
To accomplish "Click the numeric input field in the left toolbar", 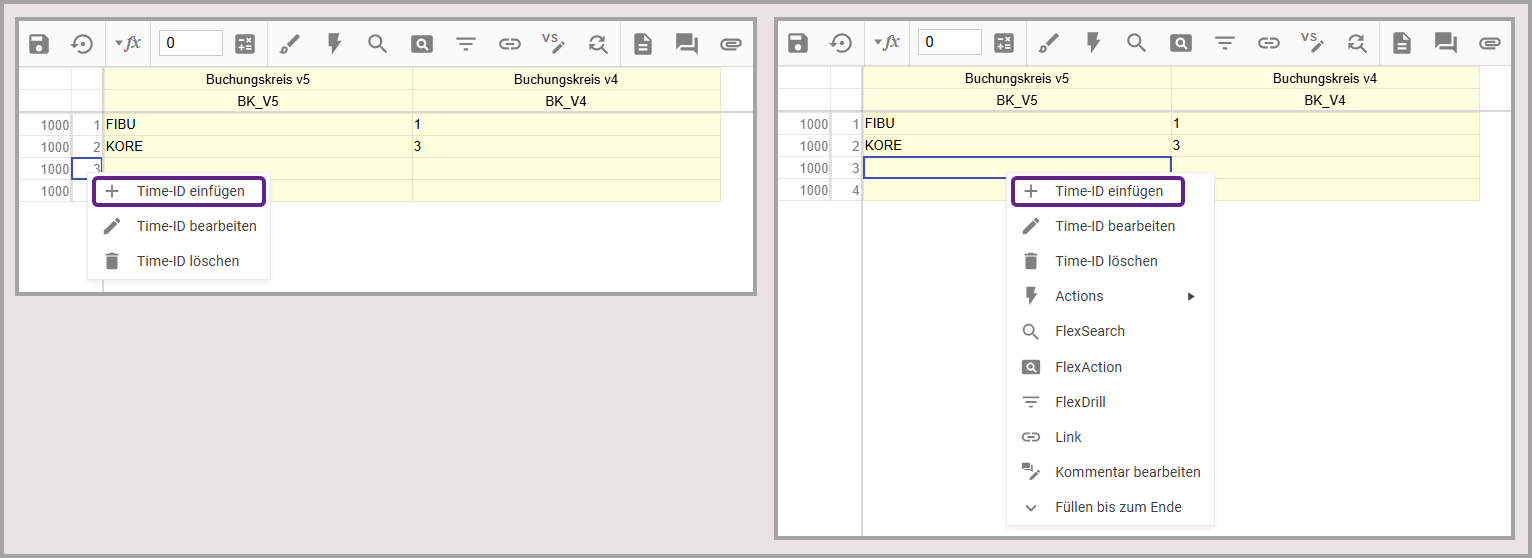I will tap(191, 43).
